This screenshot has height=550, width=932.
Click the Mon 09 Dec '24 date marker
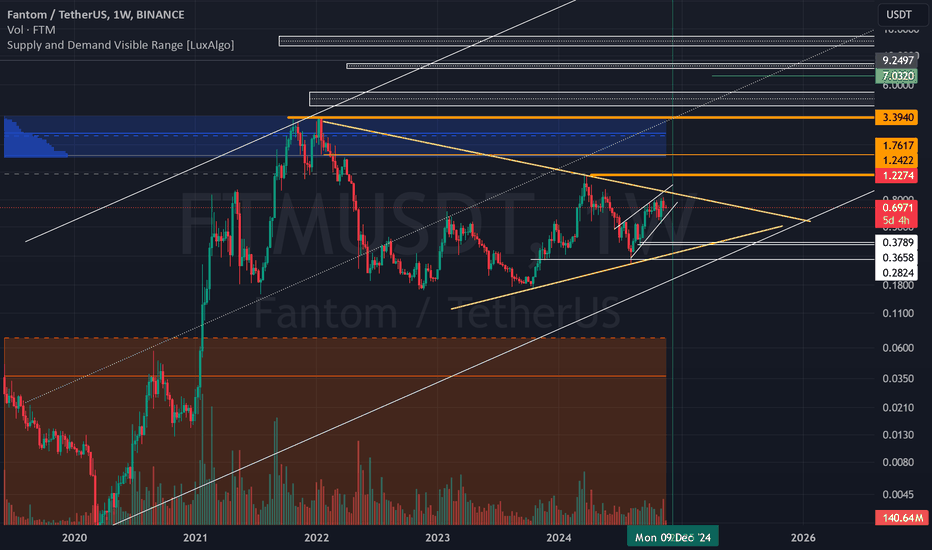click(672, 538)
